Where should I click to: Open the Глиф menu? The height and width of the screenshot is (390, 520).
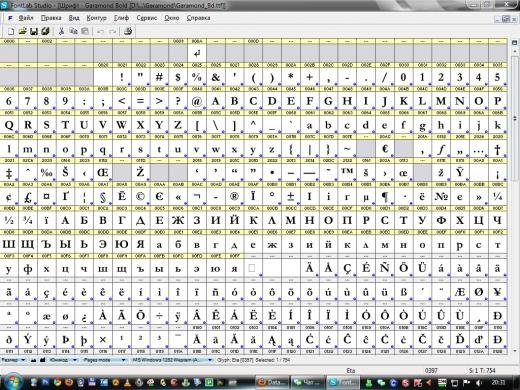121,18
